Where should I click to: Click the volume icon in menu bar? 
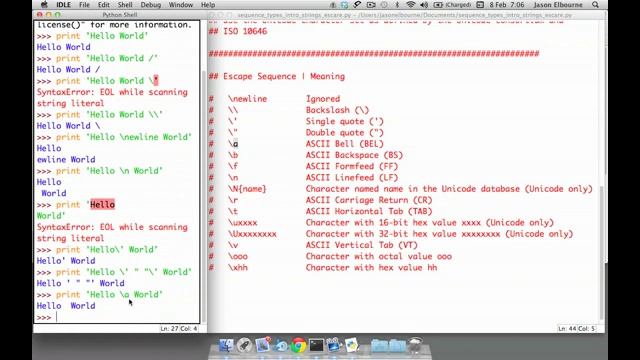(x=424, y=5)
